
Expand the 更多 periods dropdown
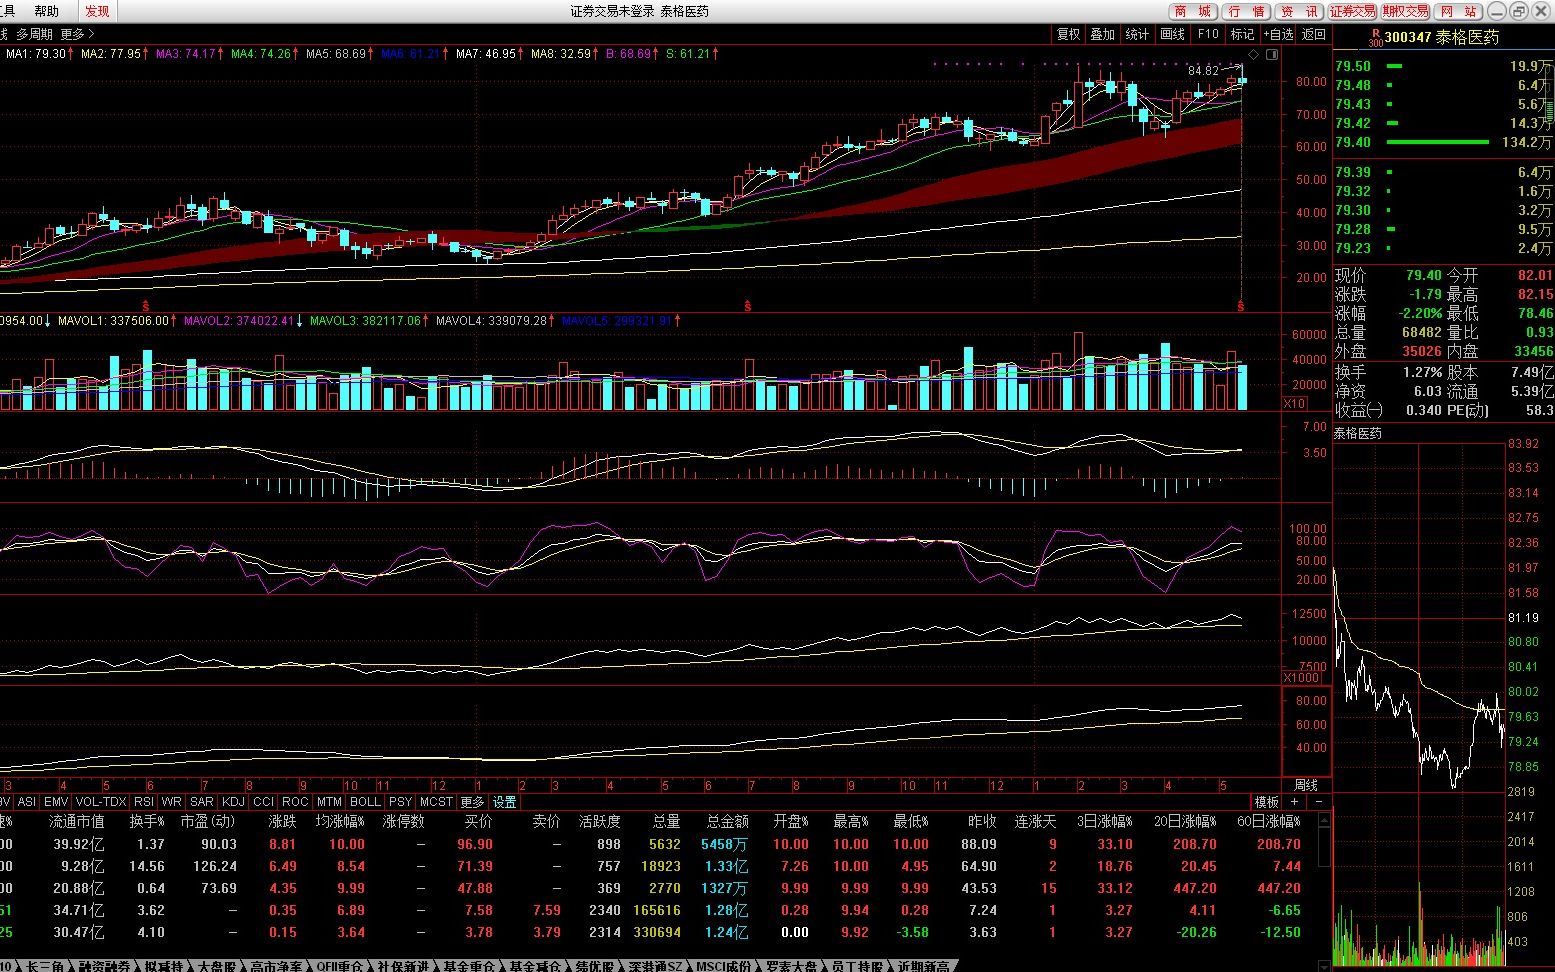pyautogui.click(x=78, y=34)
